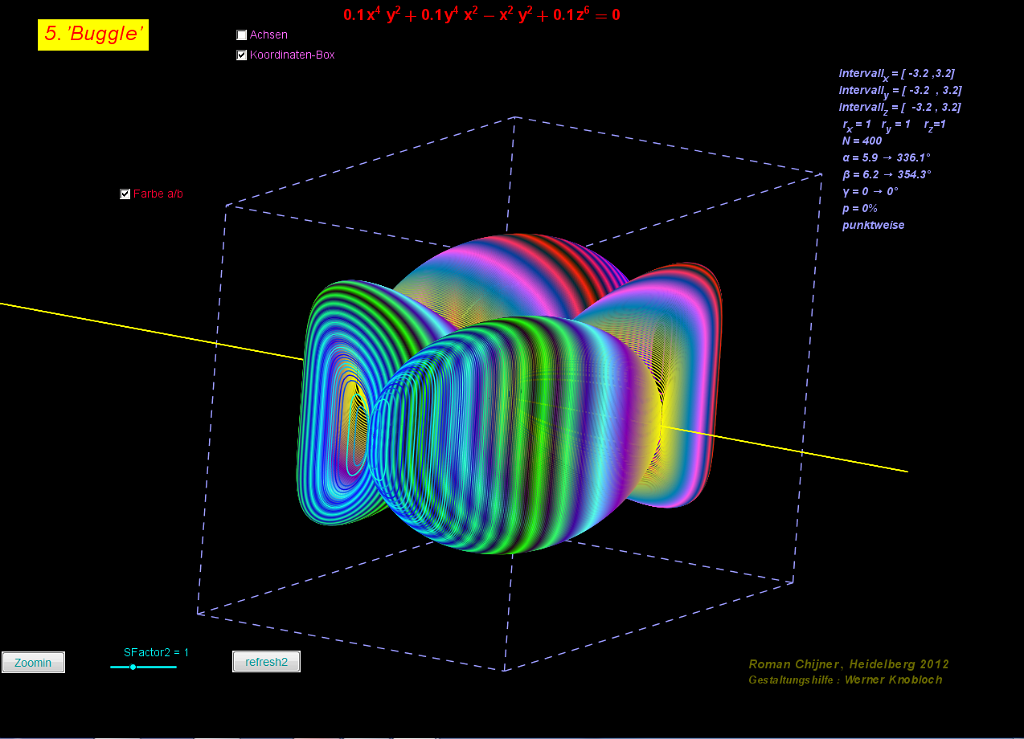This screenshot has width=1024, height=739.
Task: Uncheck the Koordinaten-Box checkbox
Action: [242, 56]
